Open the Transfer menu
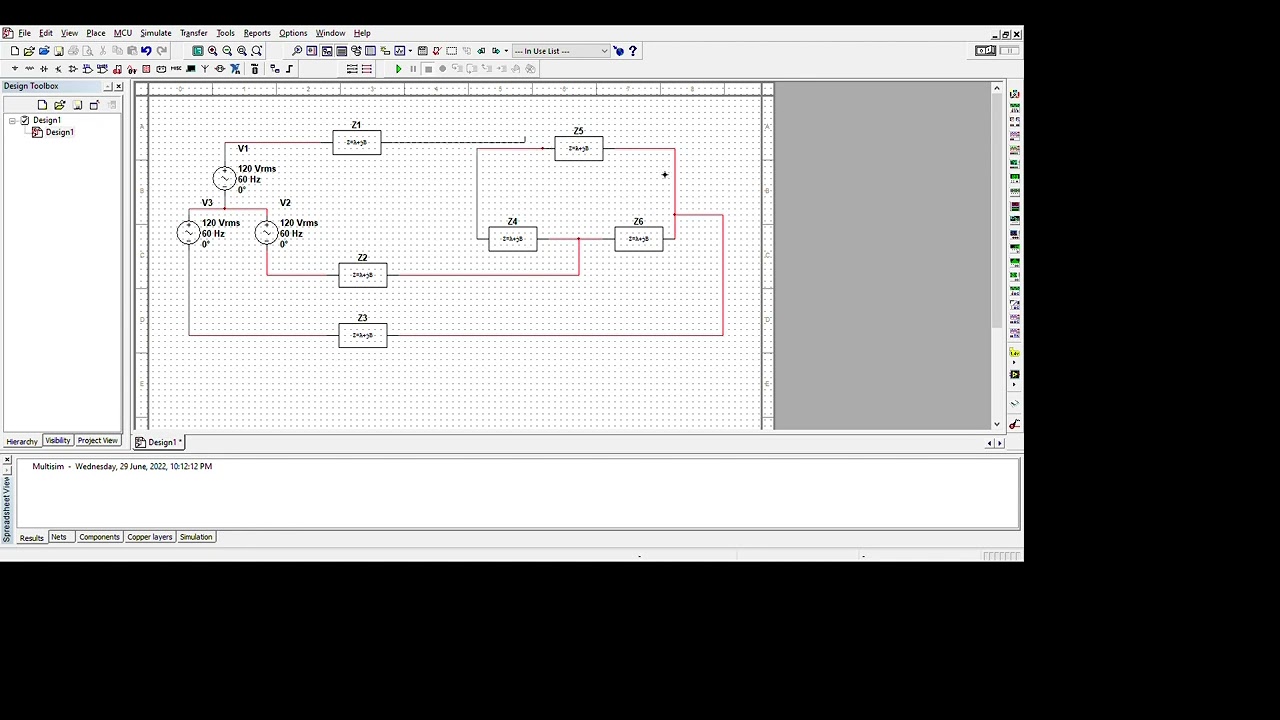Viewport: 1280px width, 720px height. 193,33
